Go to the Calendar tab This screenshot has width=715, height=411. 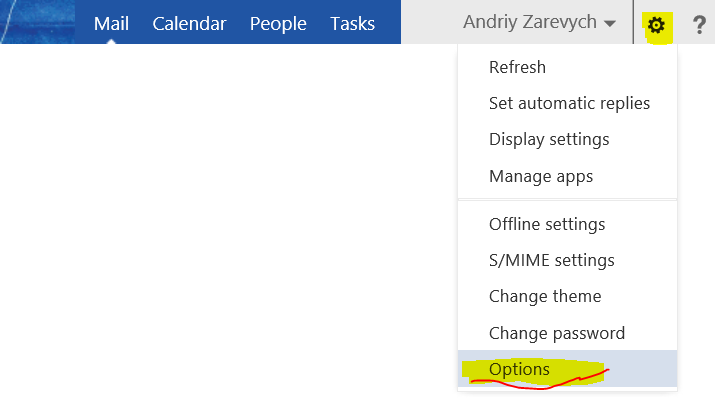(189, 23)
